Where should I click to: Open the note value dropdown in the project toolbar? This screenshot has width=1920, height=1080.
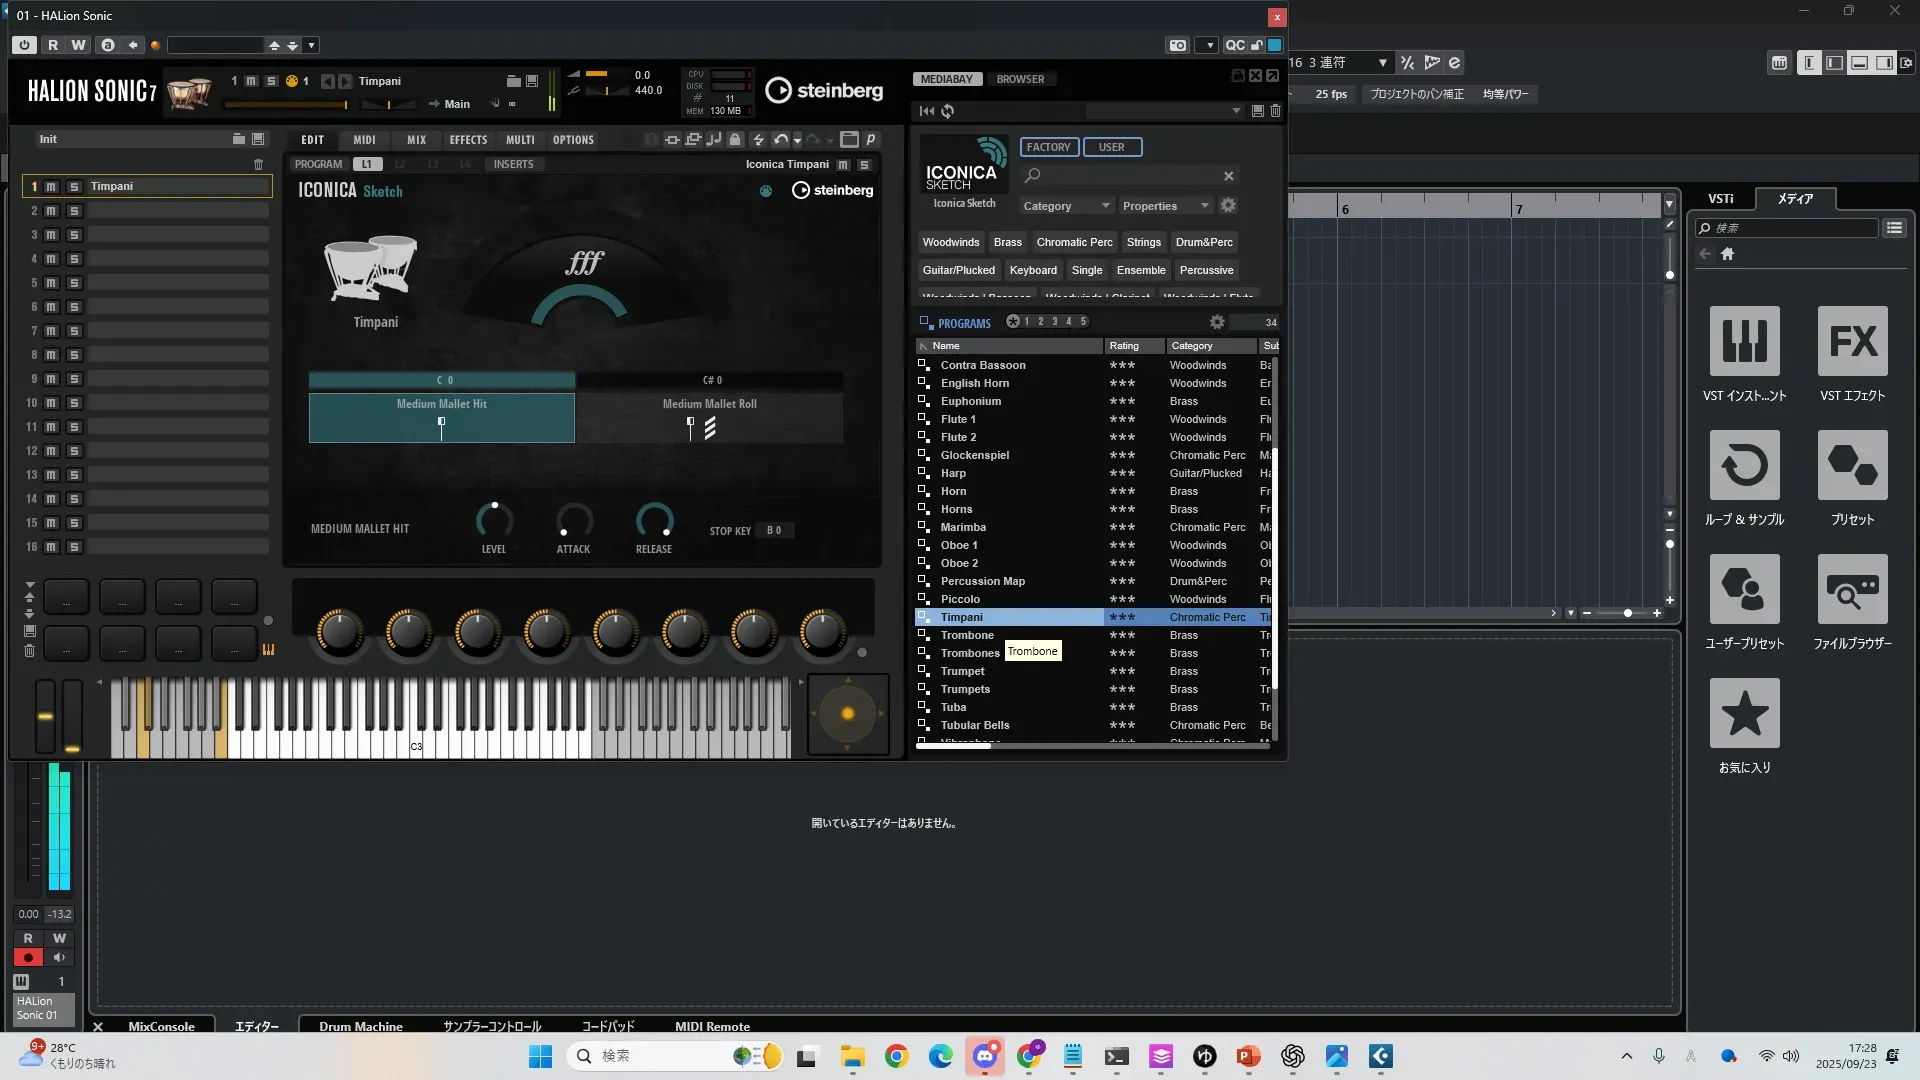1382,63
